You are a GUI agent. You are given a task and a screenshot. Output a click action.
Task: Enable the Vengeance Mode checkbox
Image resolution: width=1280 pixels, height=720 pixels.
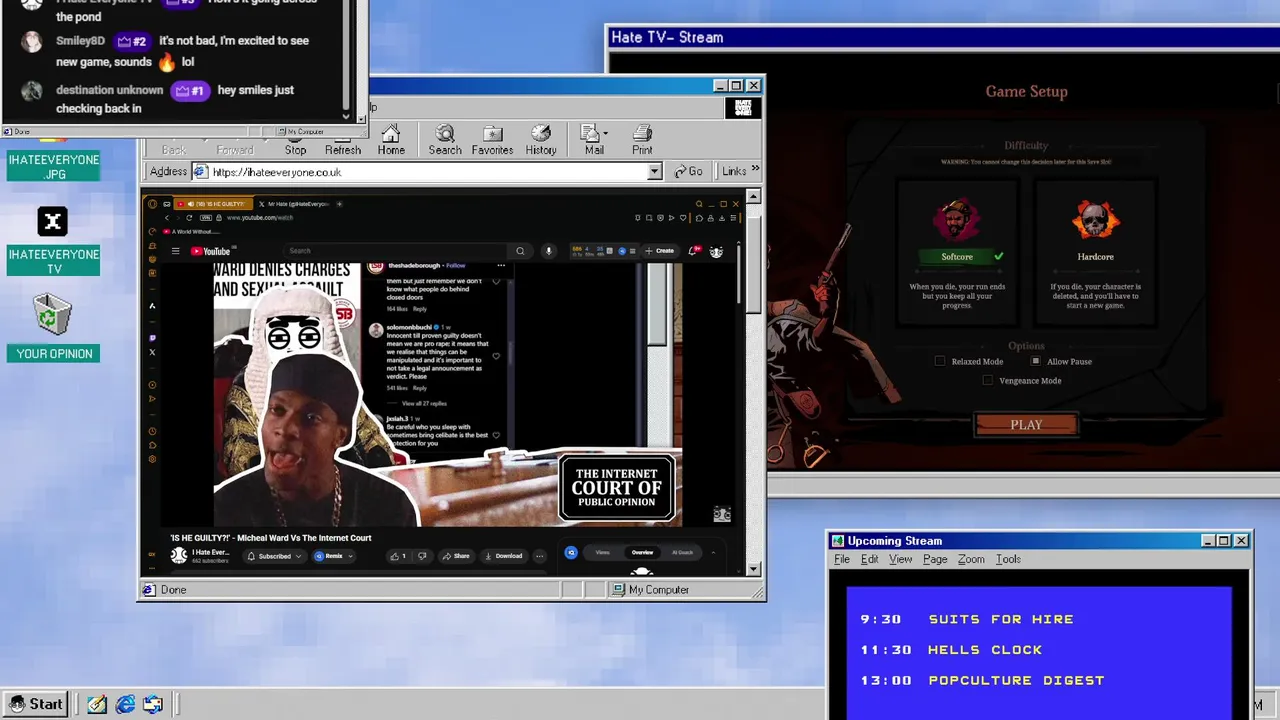988,380
